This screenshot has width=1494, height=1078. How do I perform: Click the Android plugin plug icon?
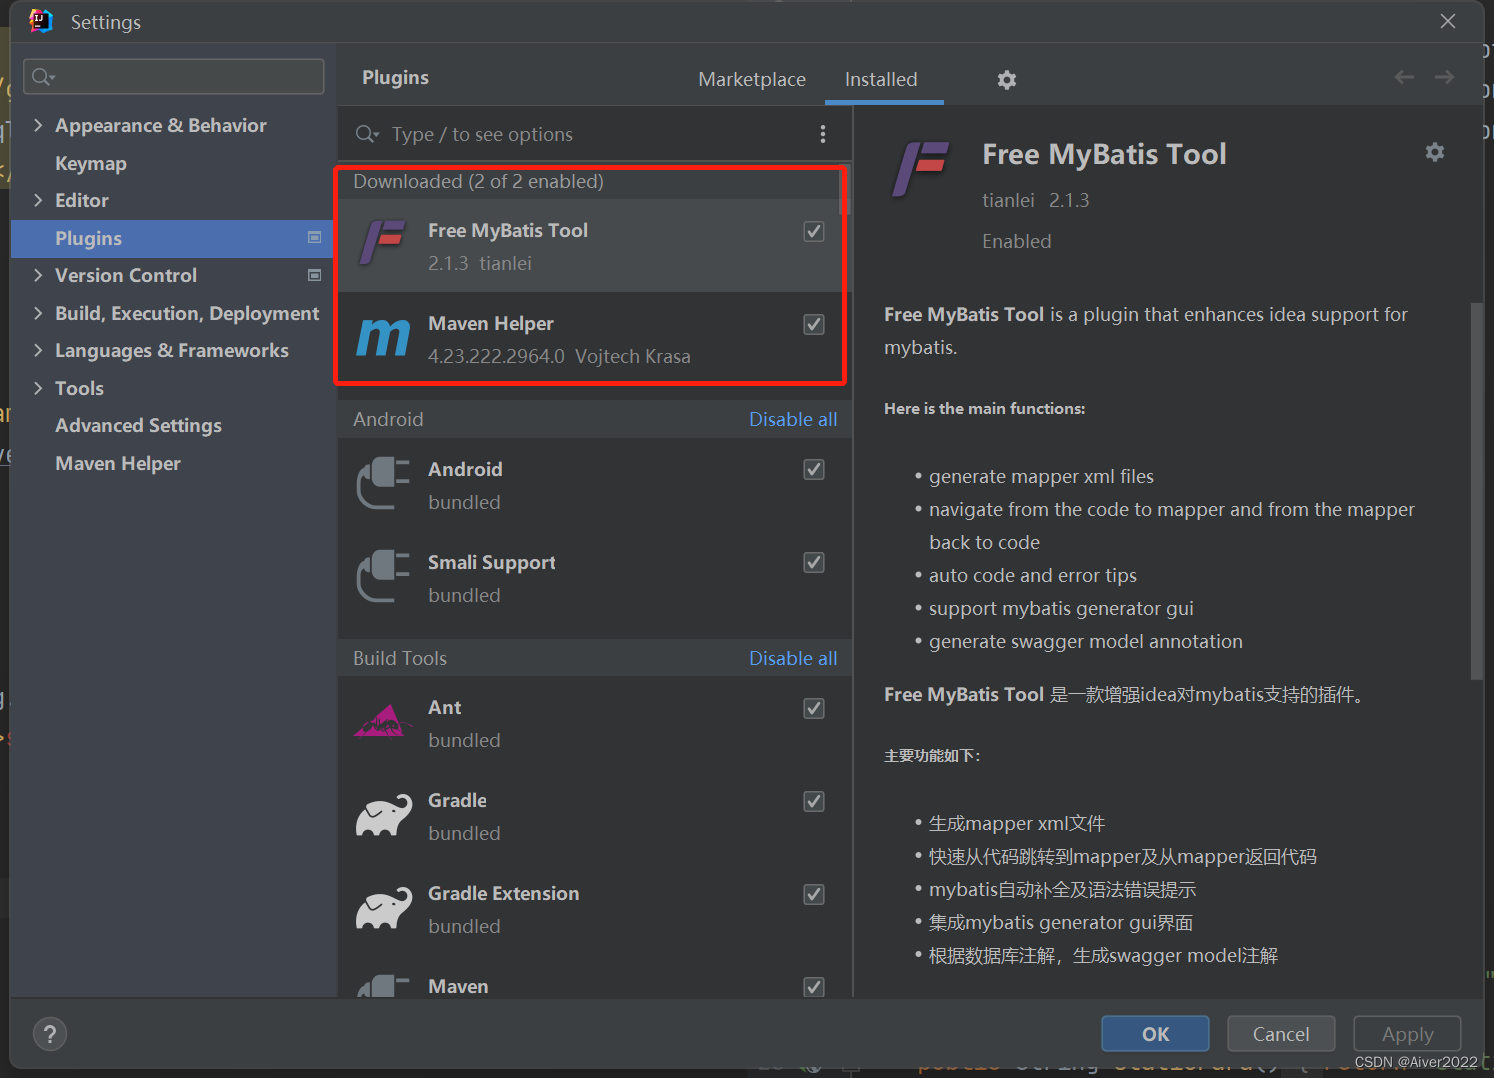(x=383, y=483)
